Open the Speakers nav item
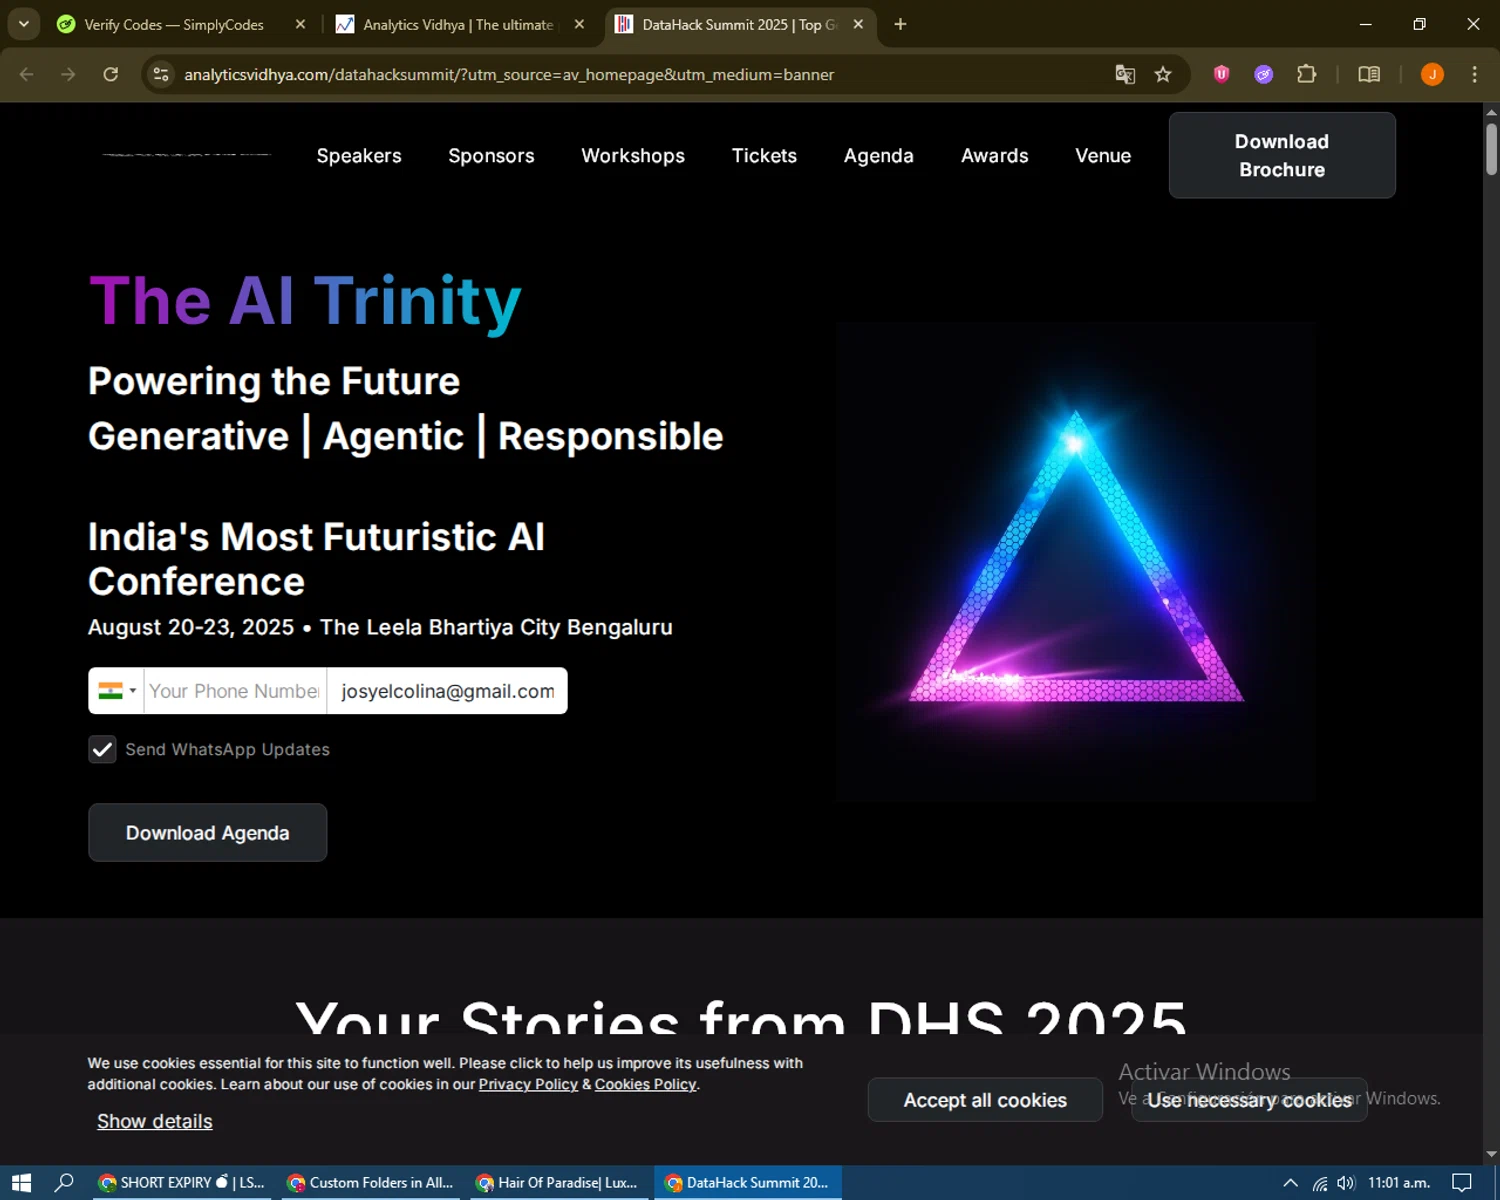1500x1200 pixels. (359, 156)
